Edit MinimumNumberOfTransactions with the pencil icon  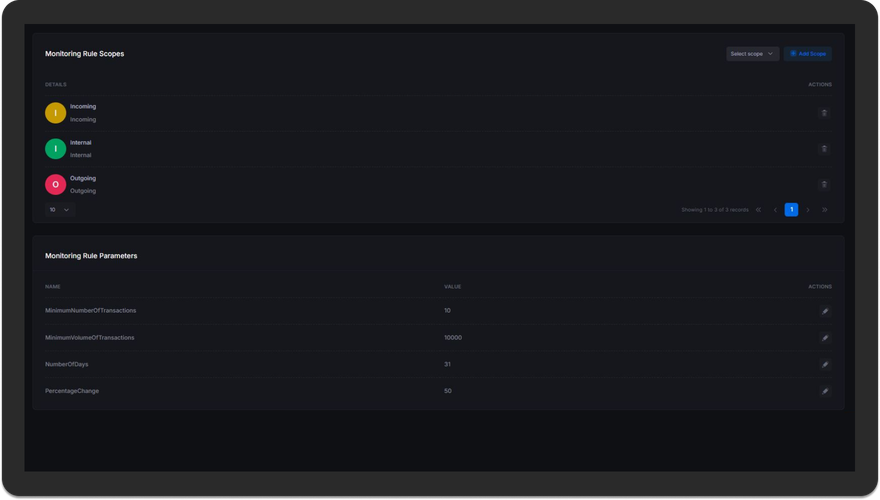click(824, 311)
